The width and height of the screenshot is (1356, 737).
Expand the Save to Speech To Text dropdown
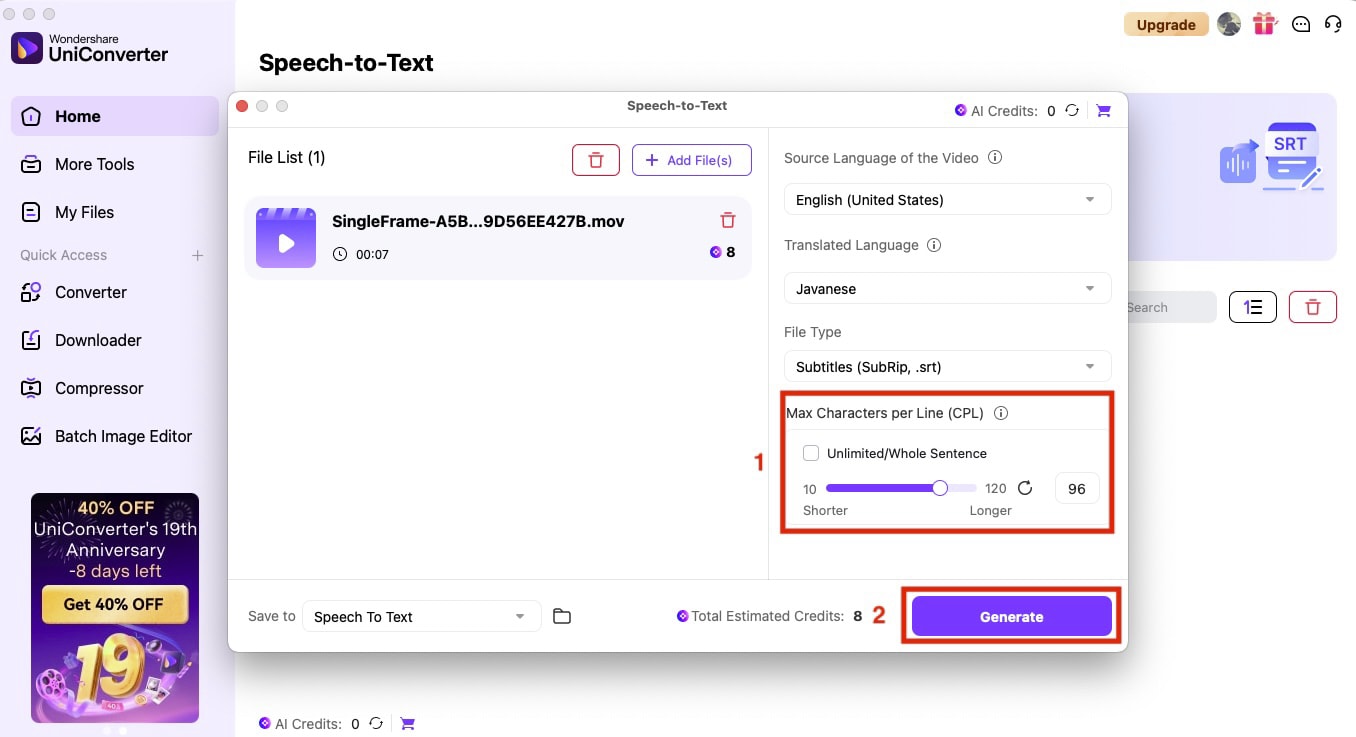[x=421, y=617]
